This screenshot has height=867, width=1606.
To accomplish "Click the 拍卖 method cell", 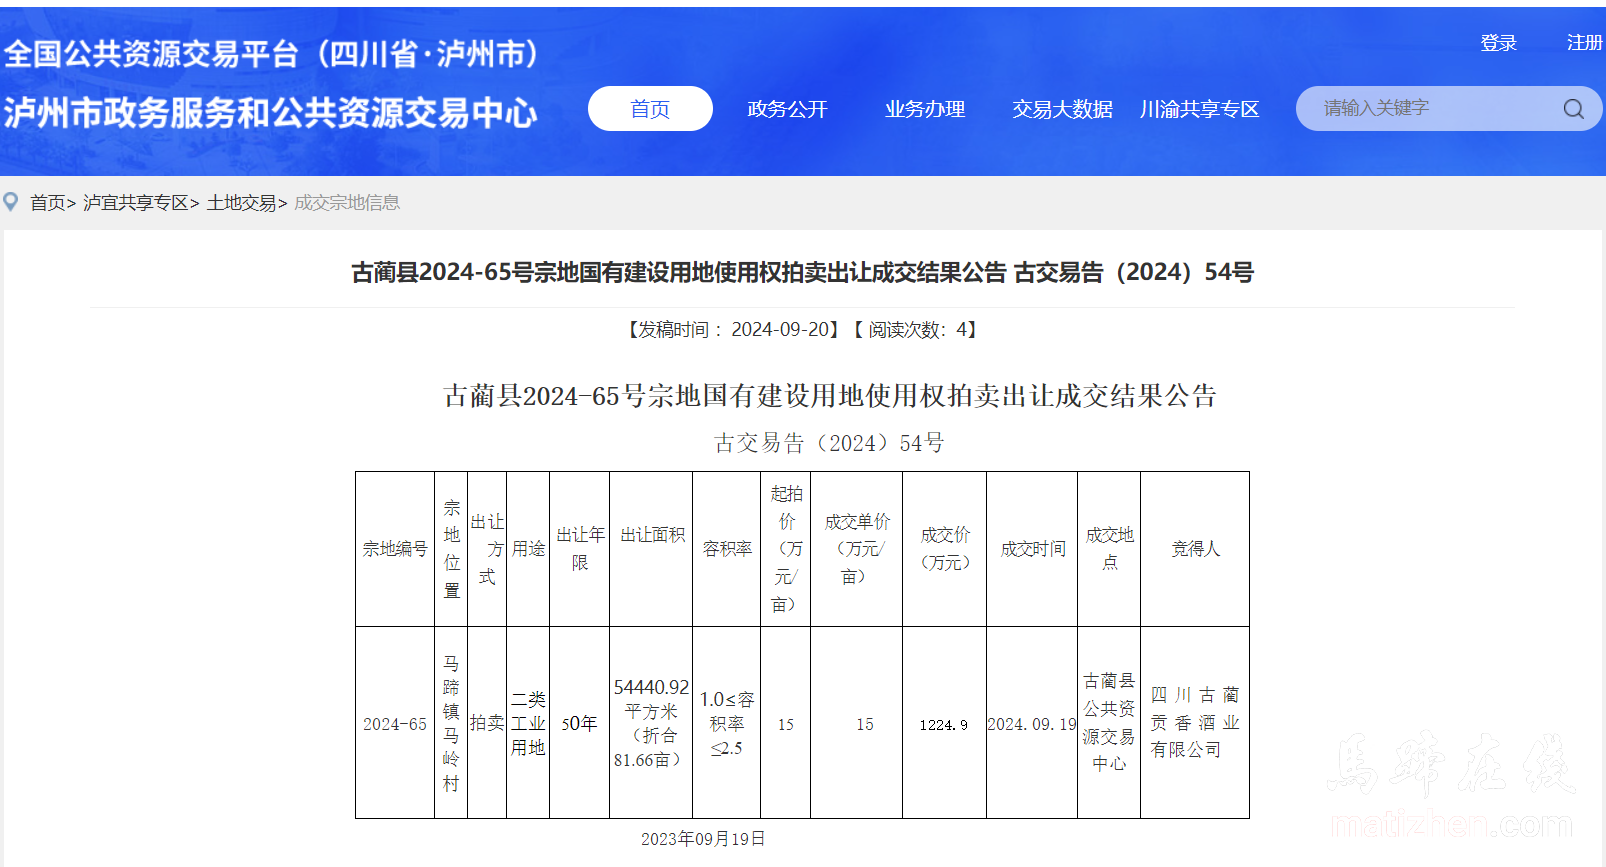I will point(487,724).
